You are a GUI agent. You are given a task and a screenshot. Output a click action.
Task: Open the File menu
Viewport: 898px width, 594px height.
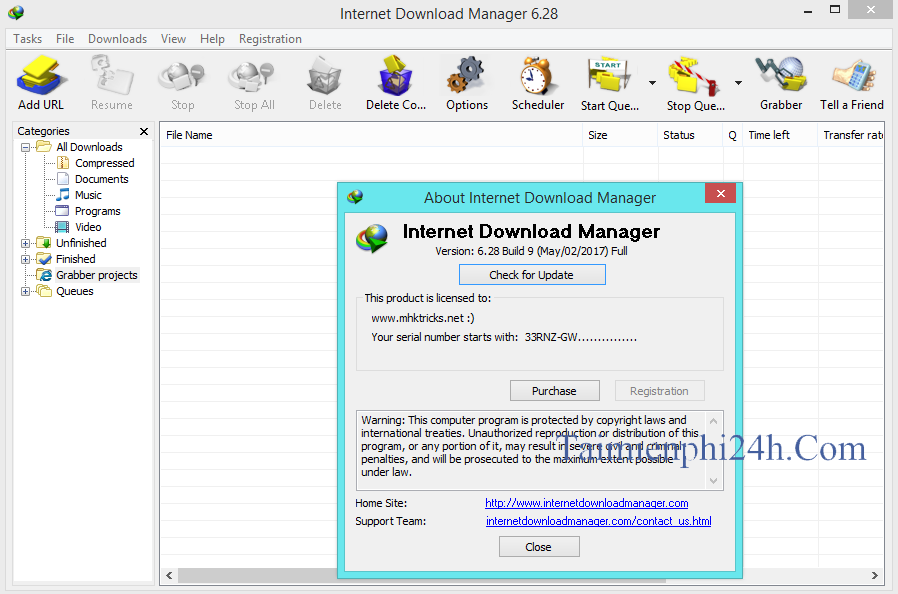(65, 39)
